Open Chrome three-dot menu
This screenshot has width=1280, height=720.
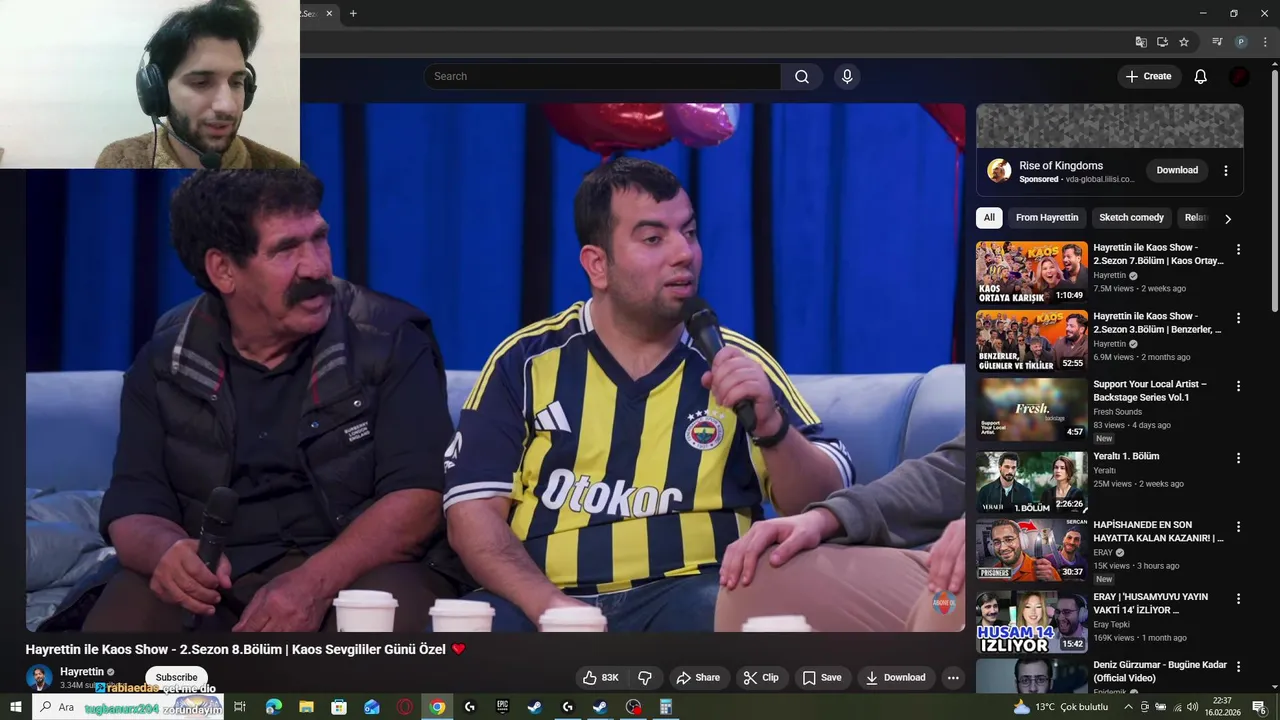[x=1265, y=42]
